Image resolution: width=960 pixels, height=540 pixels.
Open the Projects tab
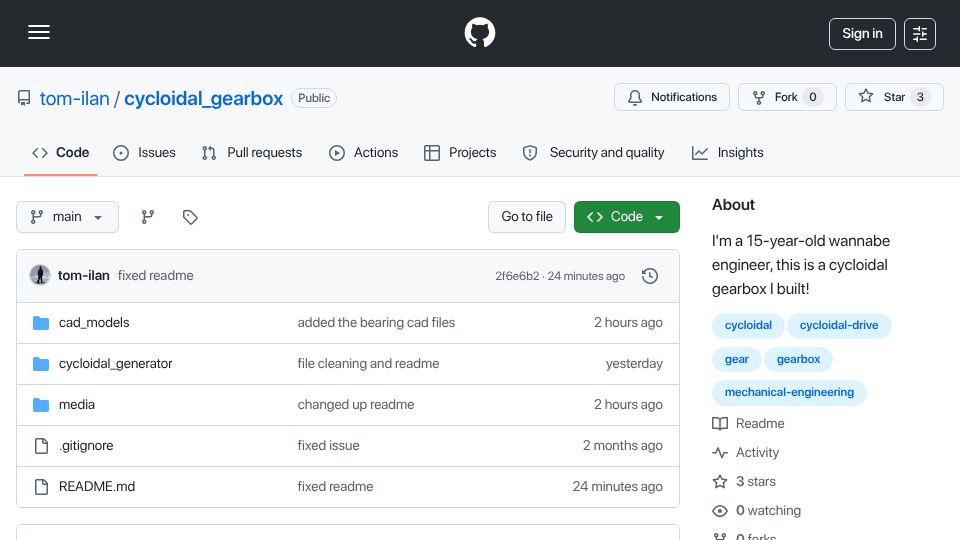pos(460,152)
